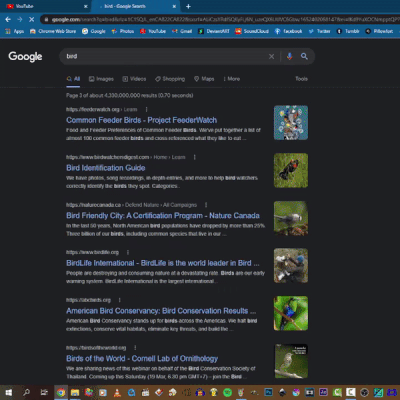The height and width of the screenshot is (400, 400).
Task: Click the Nature Canada result thumbnail
Action: pyautogui.click(x=291, y=218)
